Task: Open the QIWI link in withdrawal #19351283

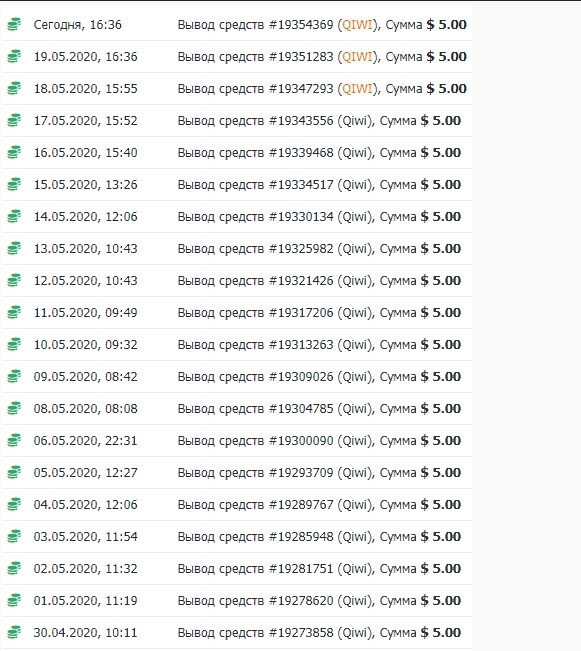Action: coord(357,56)
